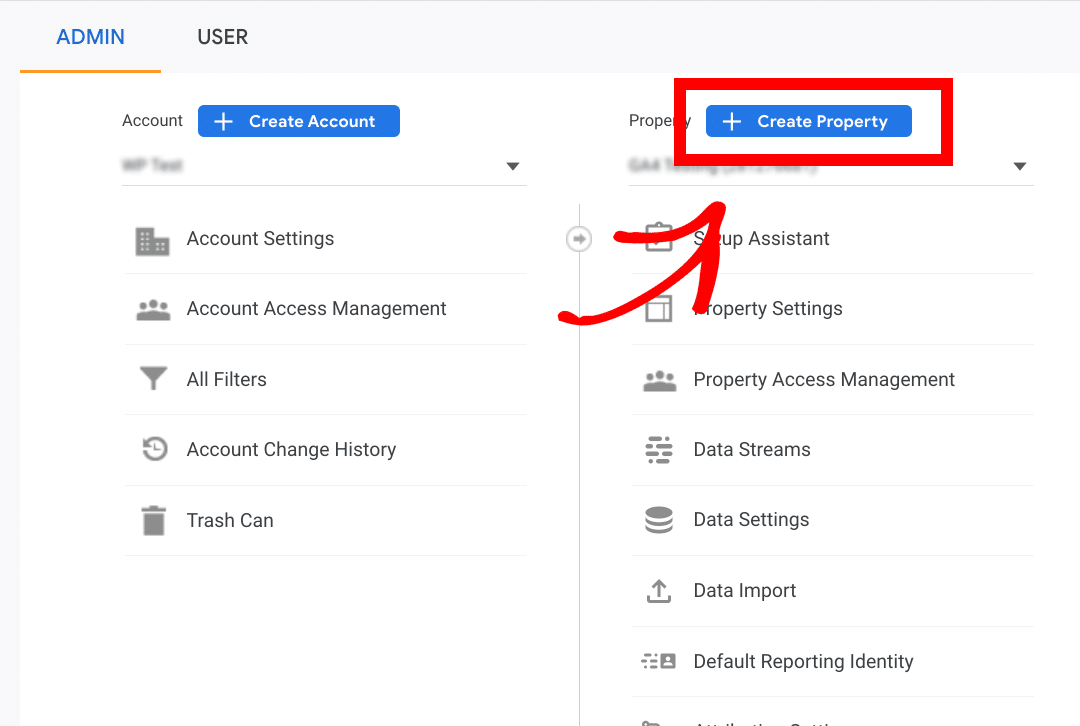Click the Data Import upload icon
The width and height of the screenshot is (1080, 726).
click(659, 590)
